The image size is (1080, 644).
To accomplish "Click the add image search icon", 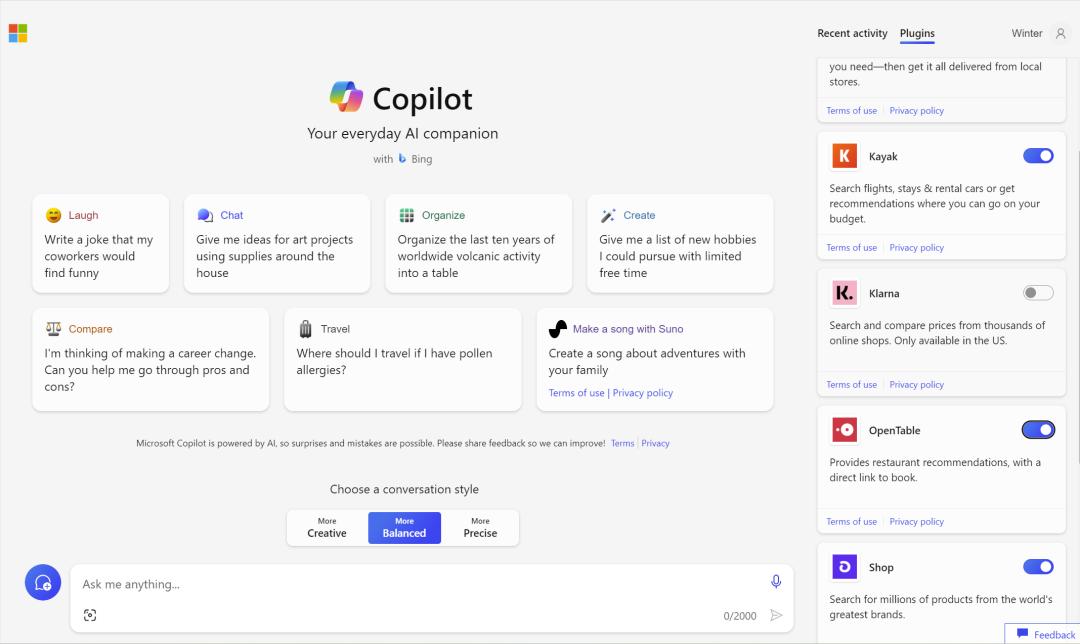I will pos(90,615).
